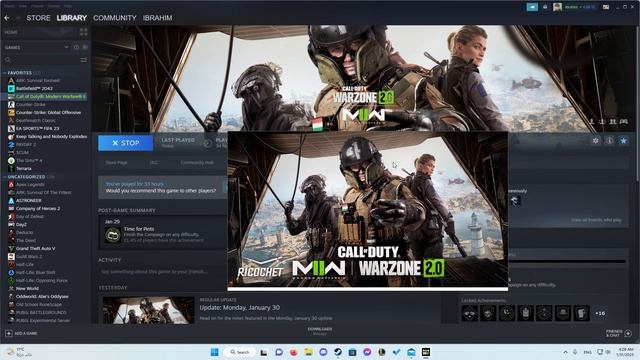Toggle the favorite star icon
Image resolution: width=640 pixels, height=360 pixels.
tap(623, 140)
